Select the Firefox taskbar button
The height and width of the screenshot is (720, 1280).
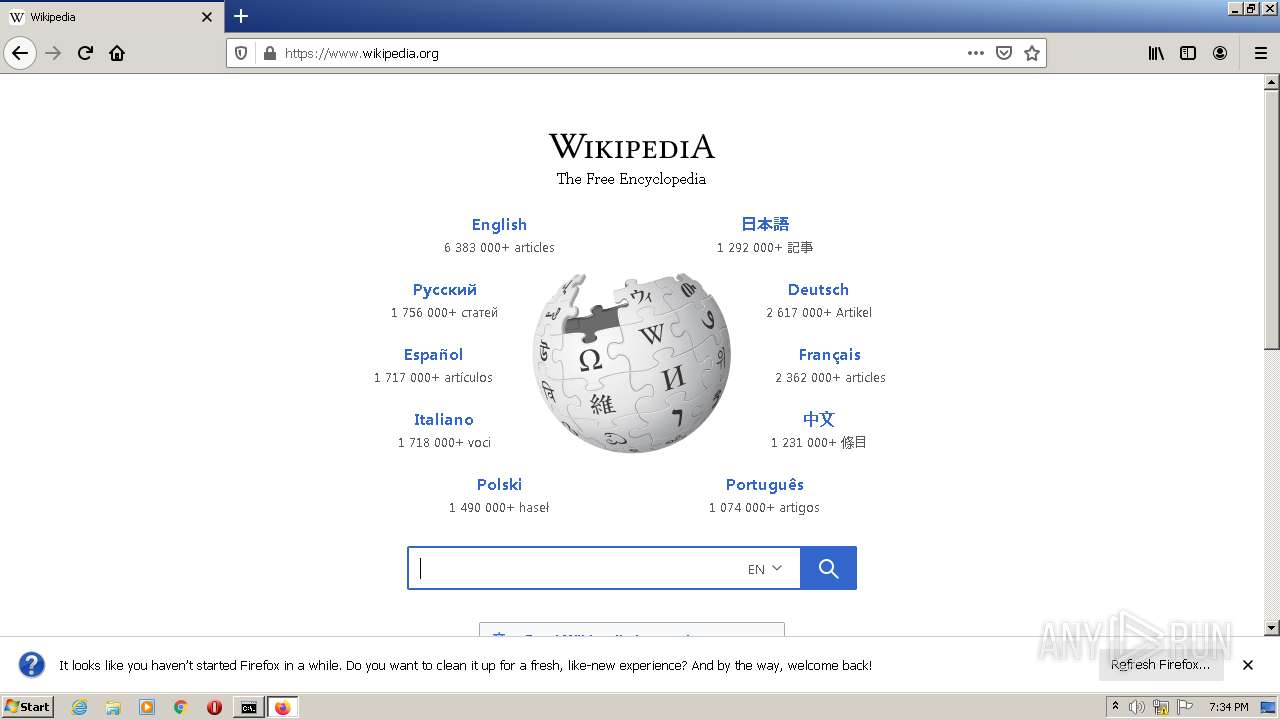click(282, 707)
